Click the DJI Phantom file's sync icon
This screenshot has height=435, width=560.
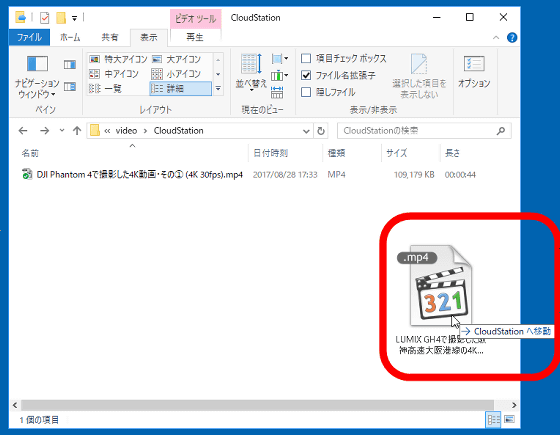coord(27,174)
